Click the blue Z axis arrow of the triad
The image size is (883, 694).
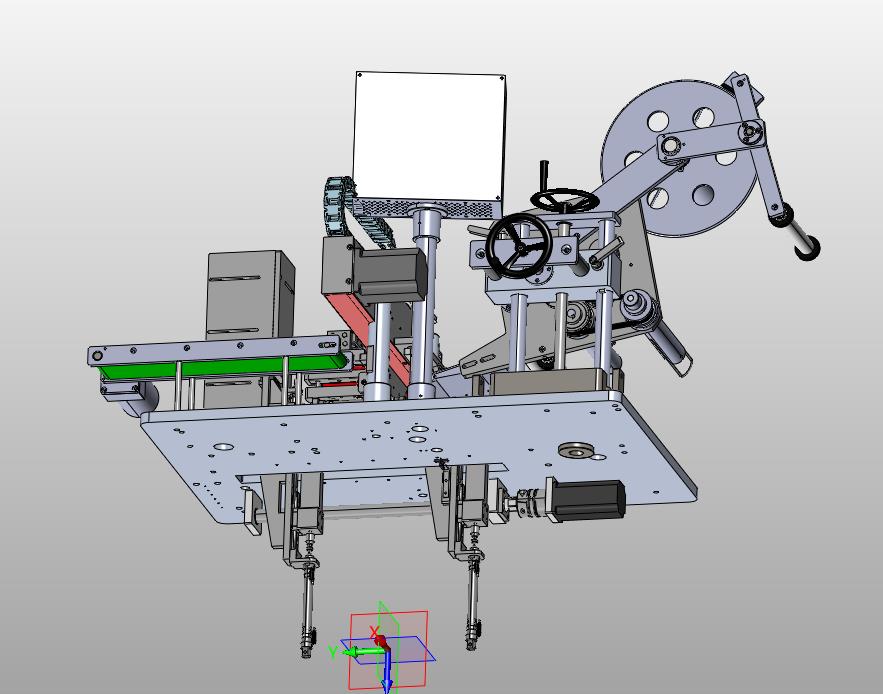[x=387, y=671]
